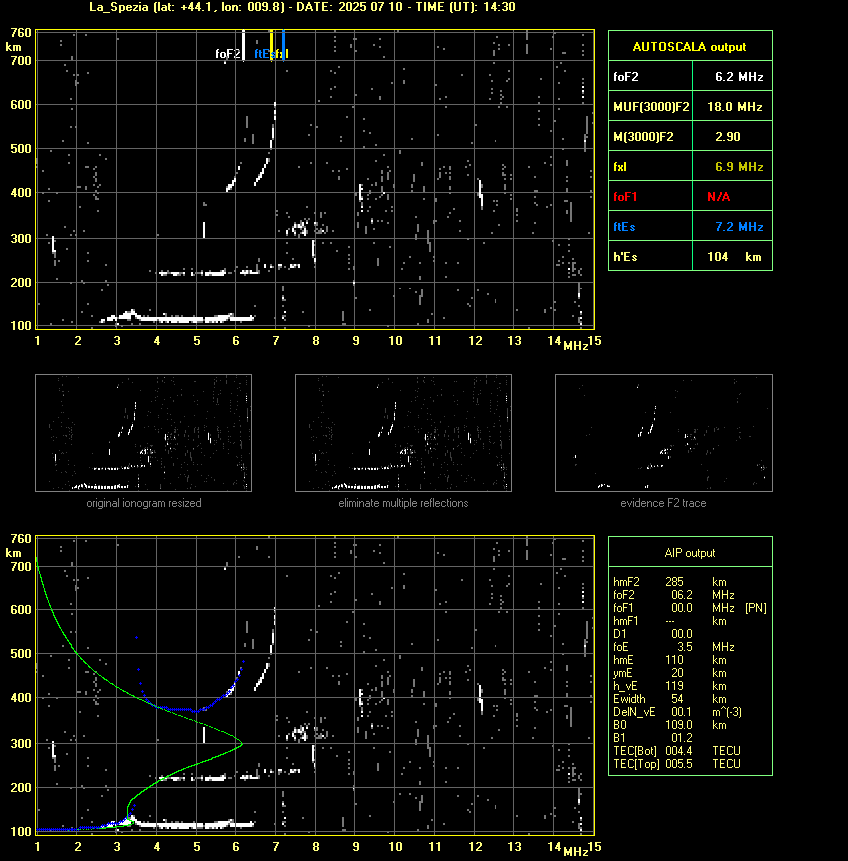Select the 285 hmF2 value

[674, 582]
